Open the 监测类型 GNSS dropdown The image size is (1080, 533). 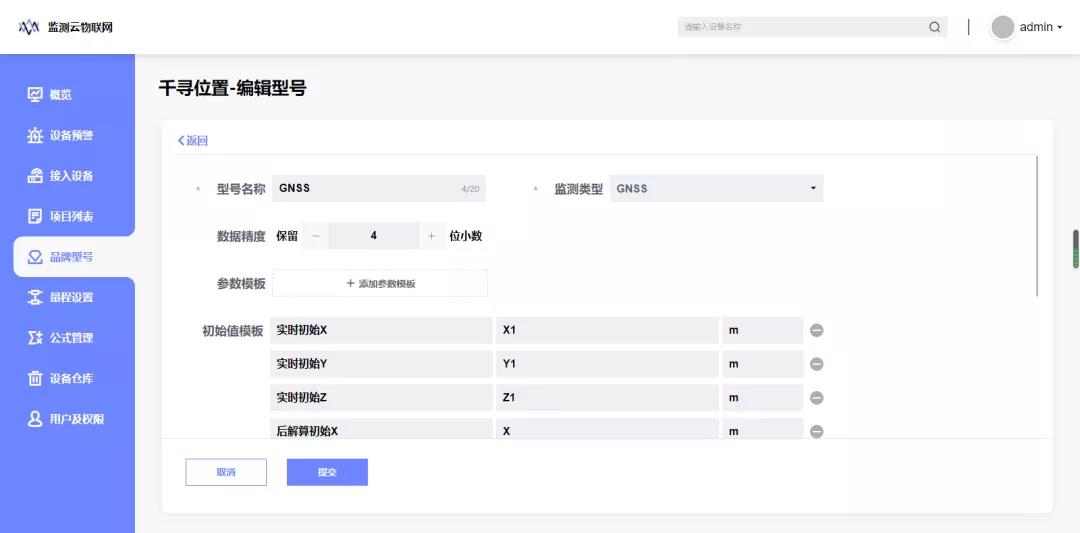[716, 189]
